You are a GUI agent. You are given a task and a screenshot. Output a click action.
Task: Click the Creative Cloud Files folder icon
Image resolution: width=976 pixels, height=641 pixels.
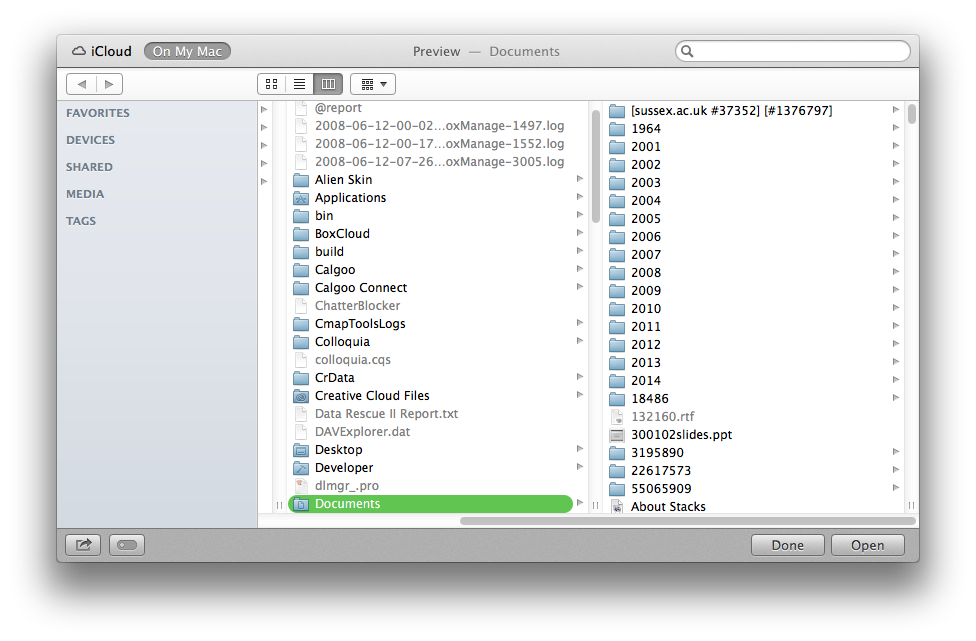301,396
